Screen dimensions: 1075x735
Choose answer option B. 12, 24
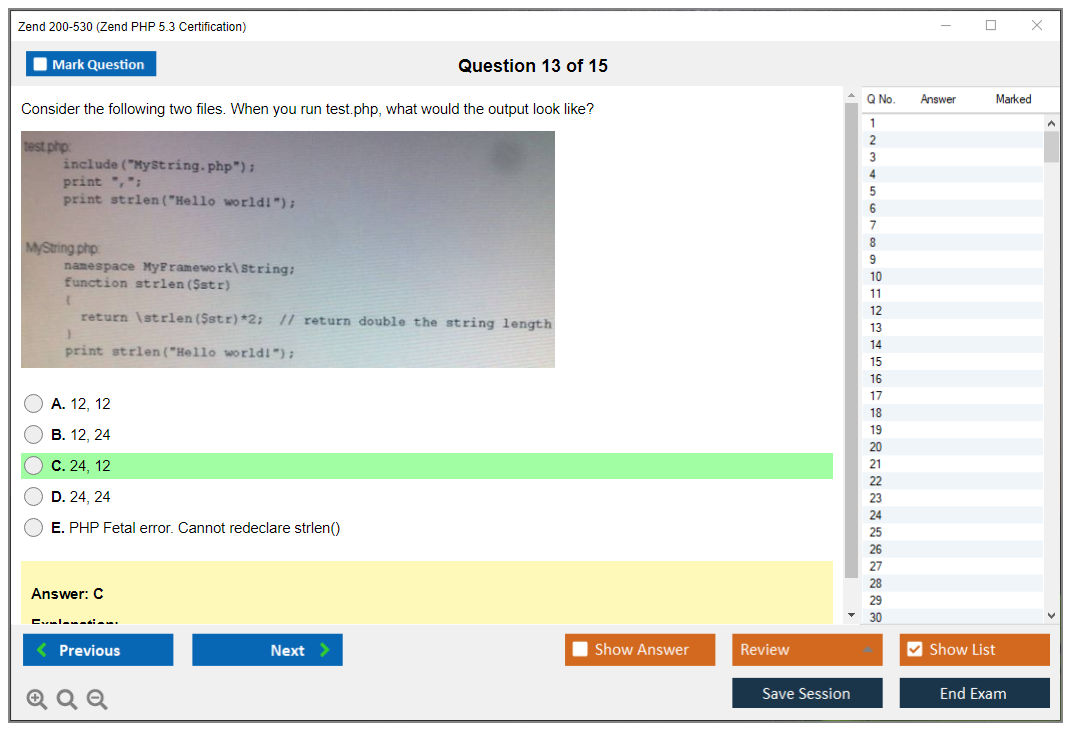click(x=34, y=435)
